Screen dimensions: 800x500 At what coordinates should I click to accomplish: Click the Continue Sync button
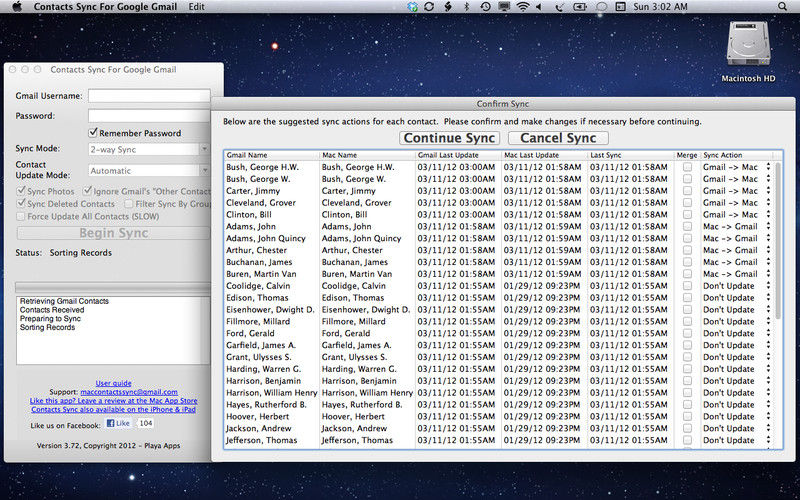[x=449, y=138]
